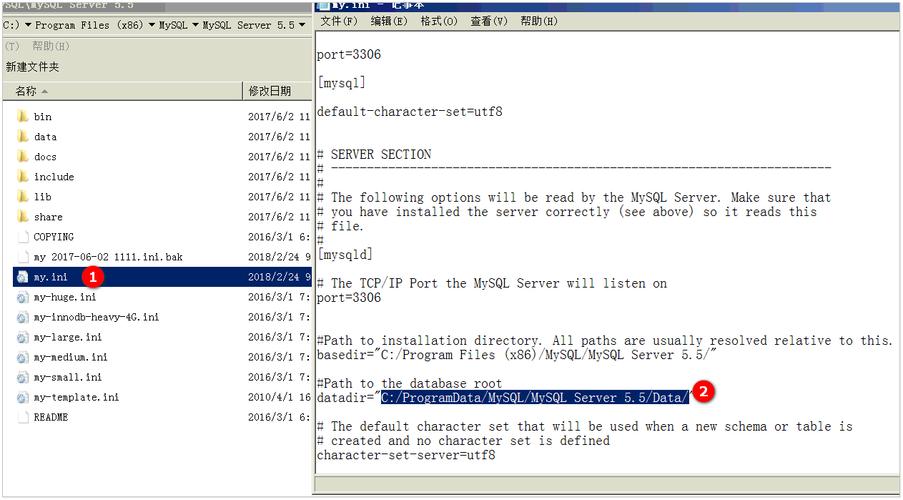The width and height of the screenshot is (903, 500).
Task: Select the bin folder name
Action: [x=43, y=117]
